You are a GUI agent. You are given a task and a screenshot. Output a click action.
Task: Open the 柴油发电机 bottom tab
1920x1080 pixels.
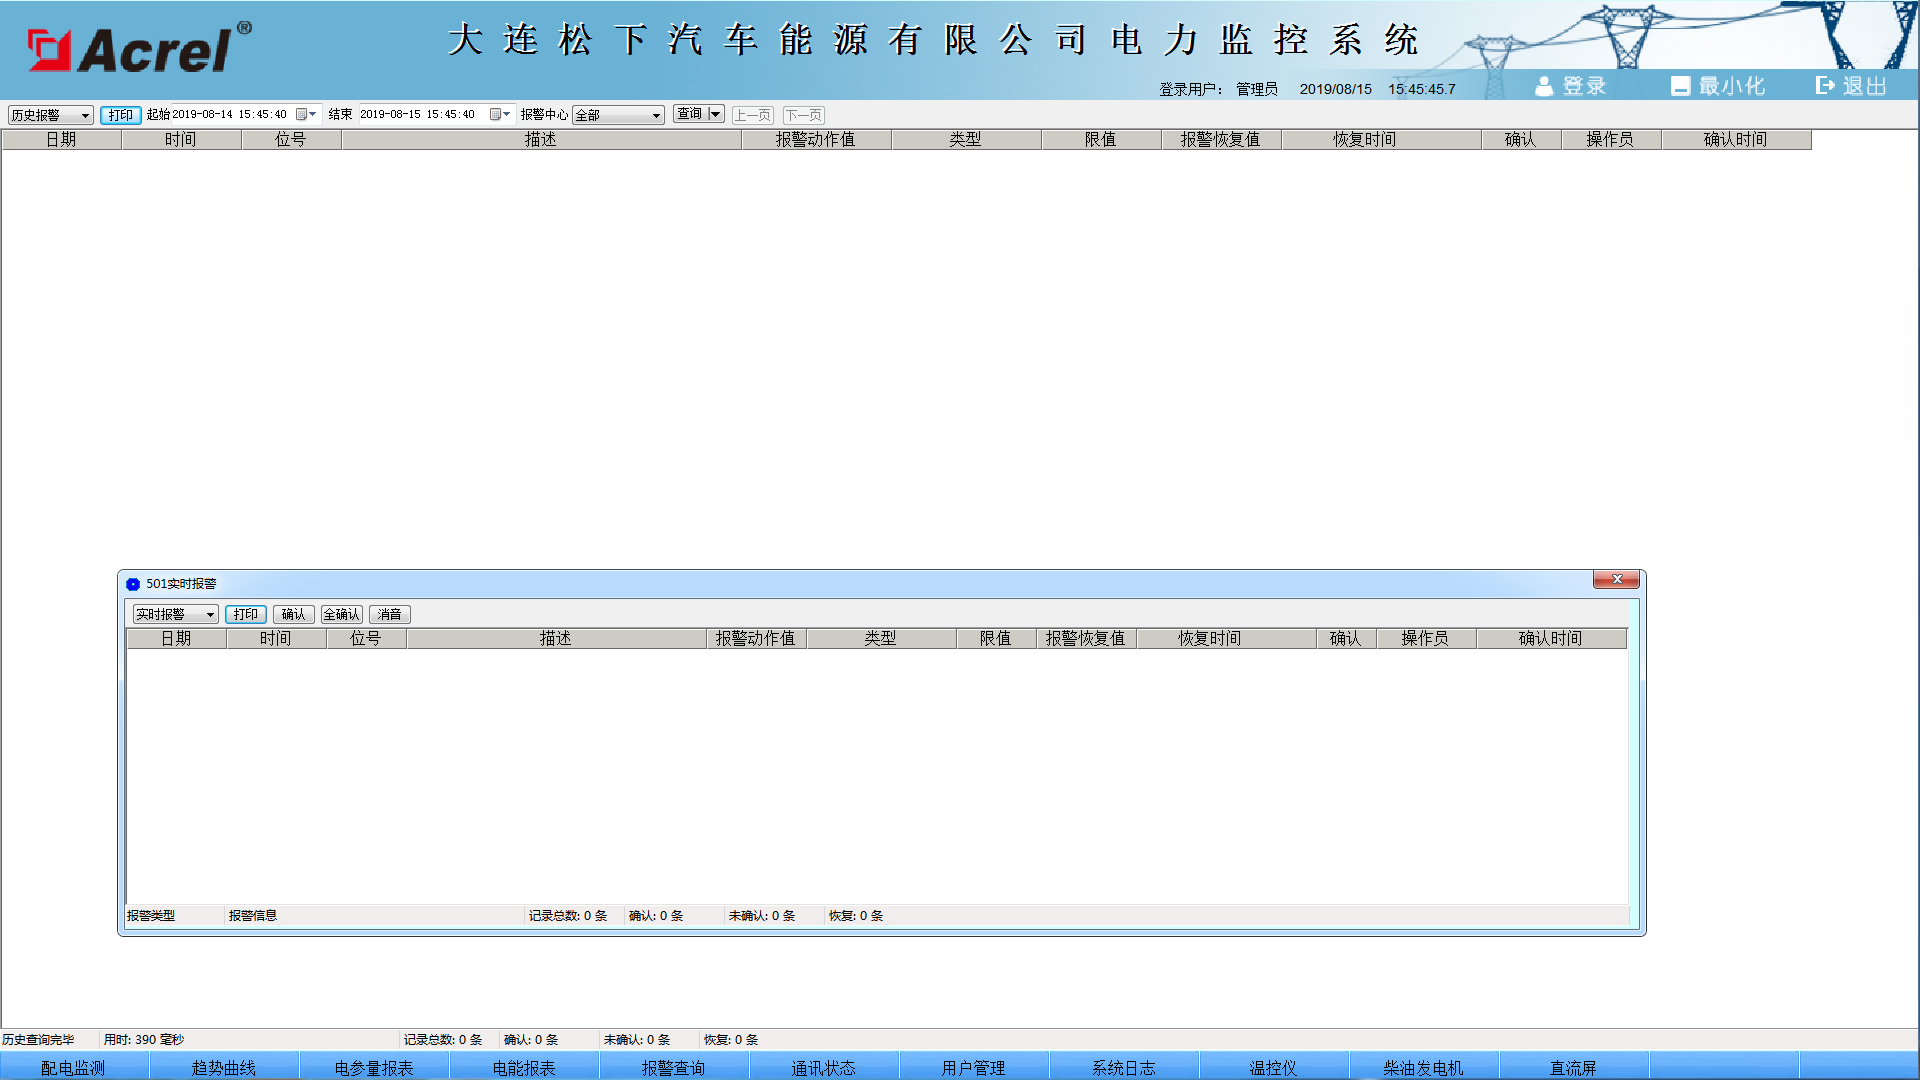pos(1423,1067)
